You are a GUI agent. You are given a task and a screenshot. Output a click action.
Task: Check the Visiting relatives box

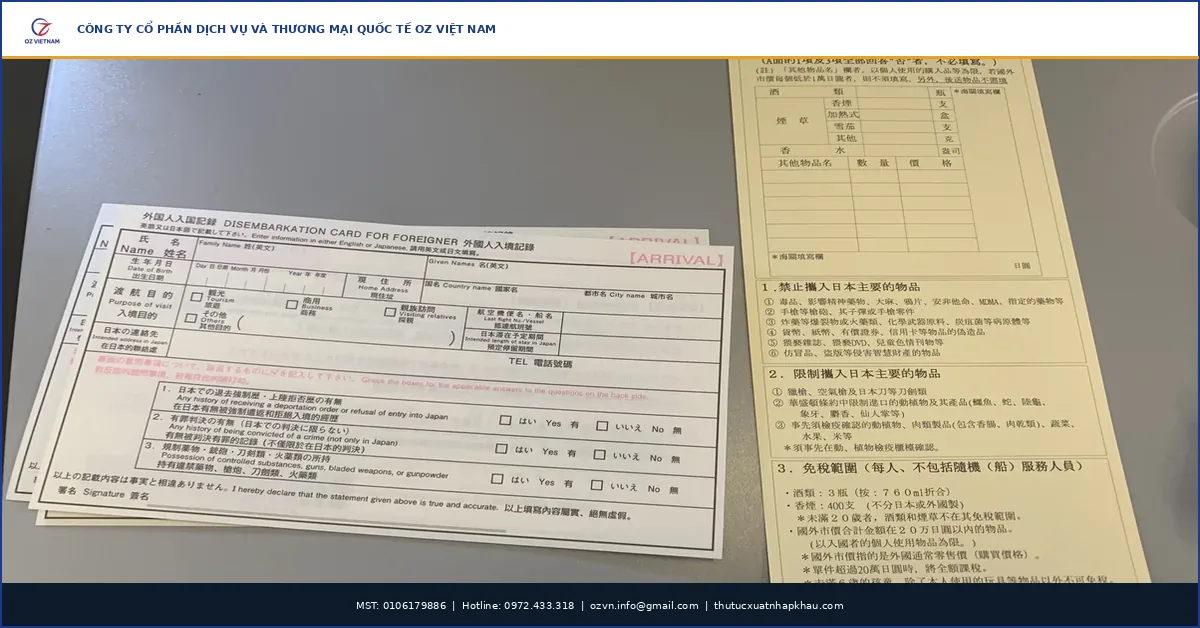(x=390, y=311)
